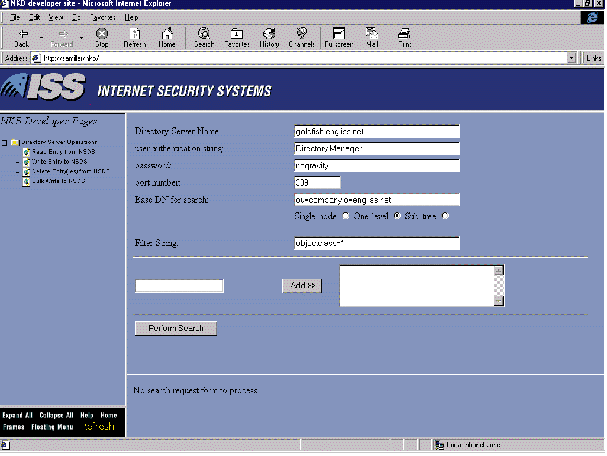
Task: Click the Back toolbar icon
Action: pyautogui.click(x=22, y=37)
